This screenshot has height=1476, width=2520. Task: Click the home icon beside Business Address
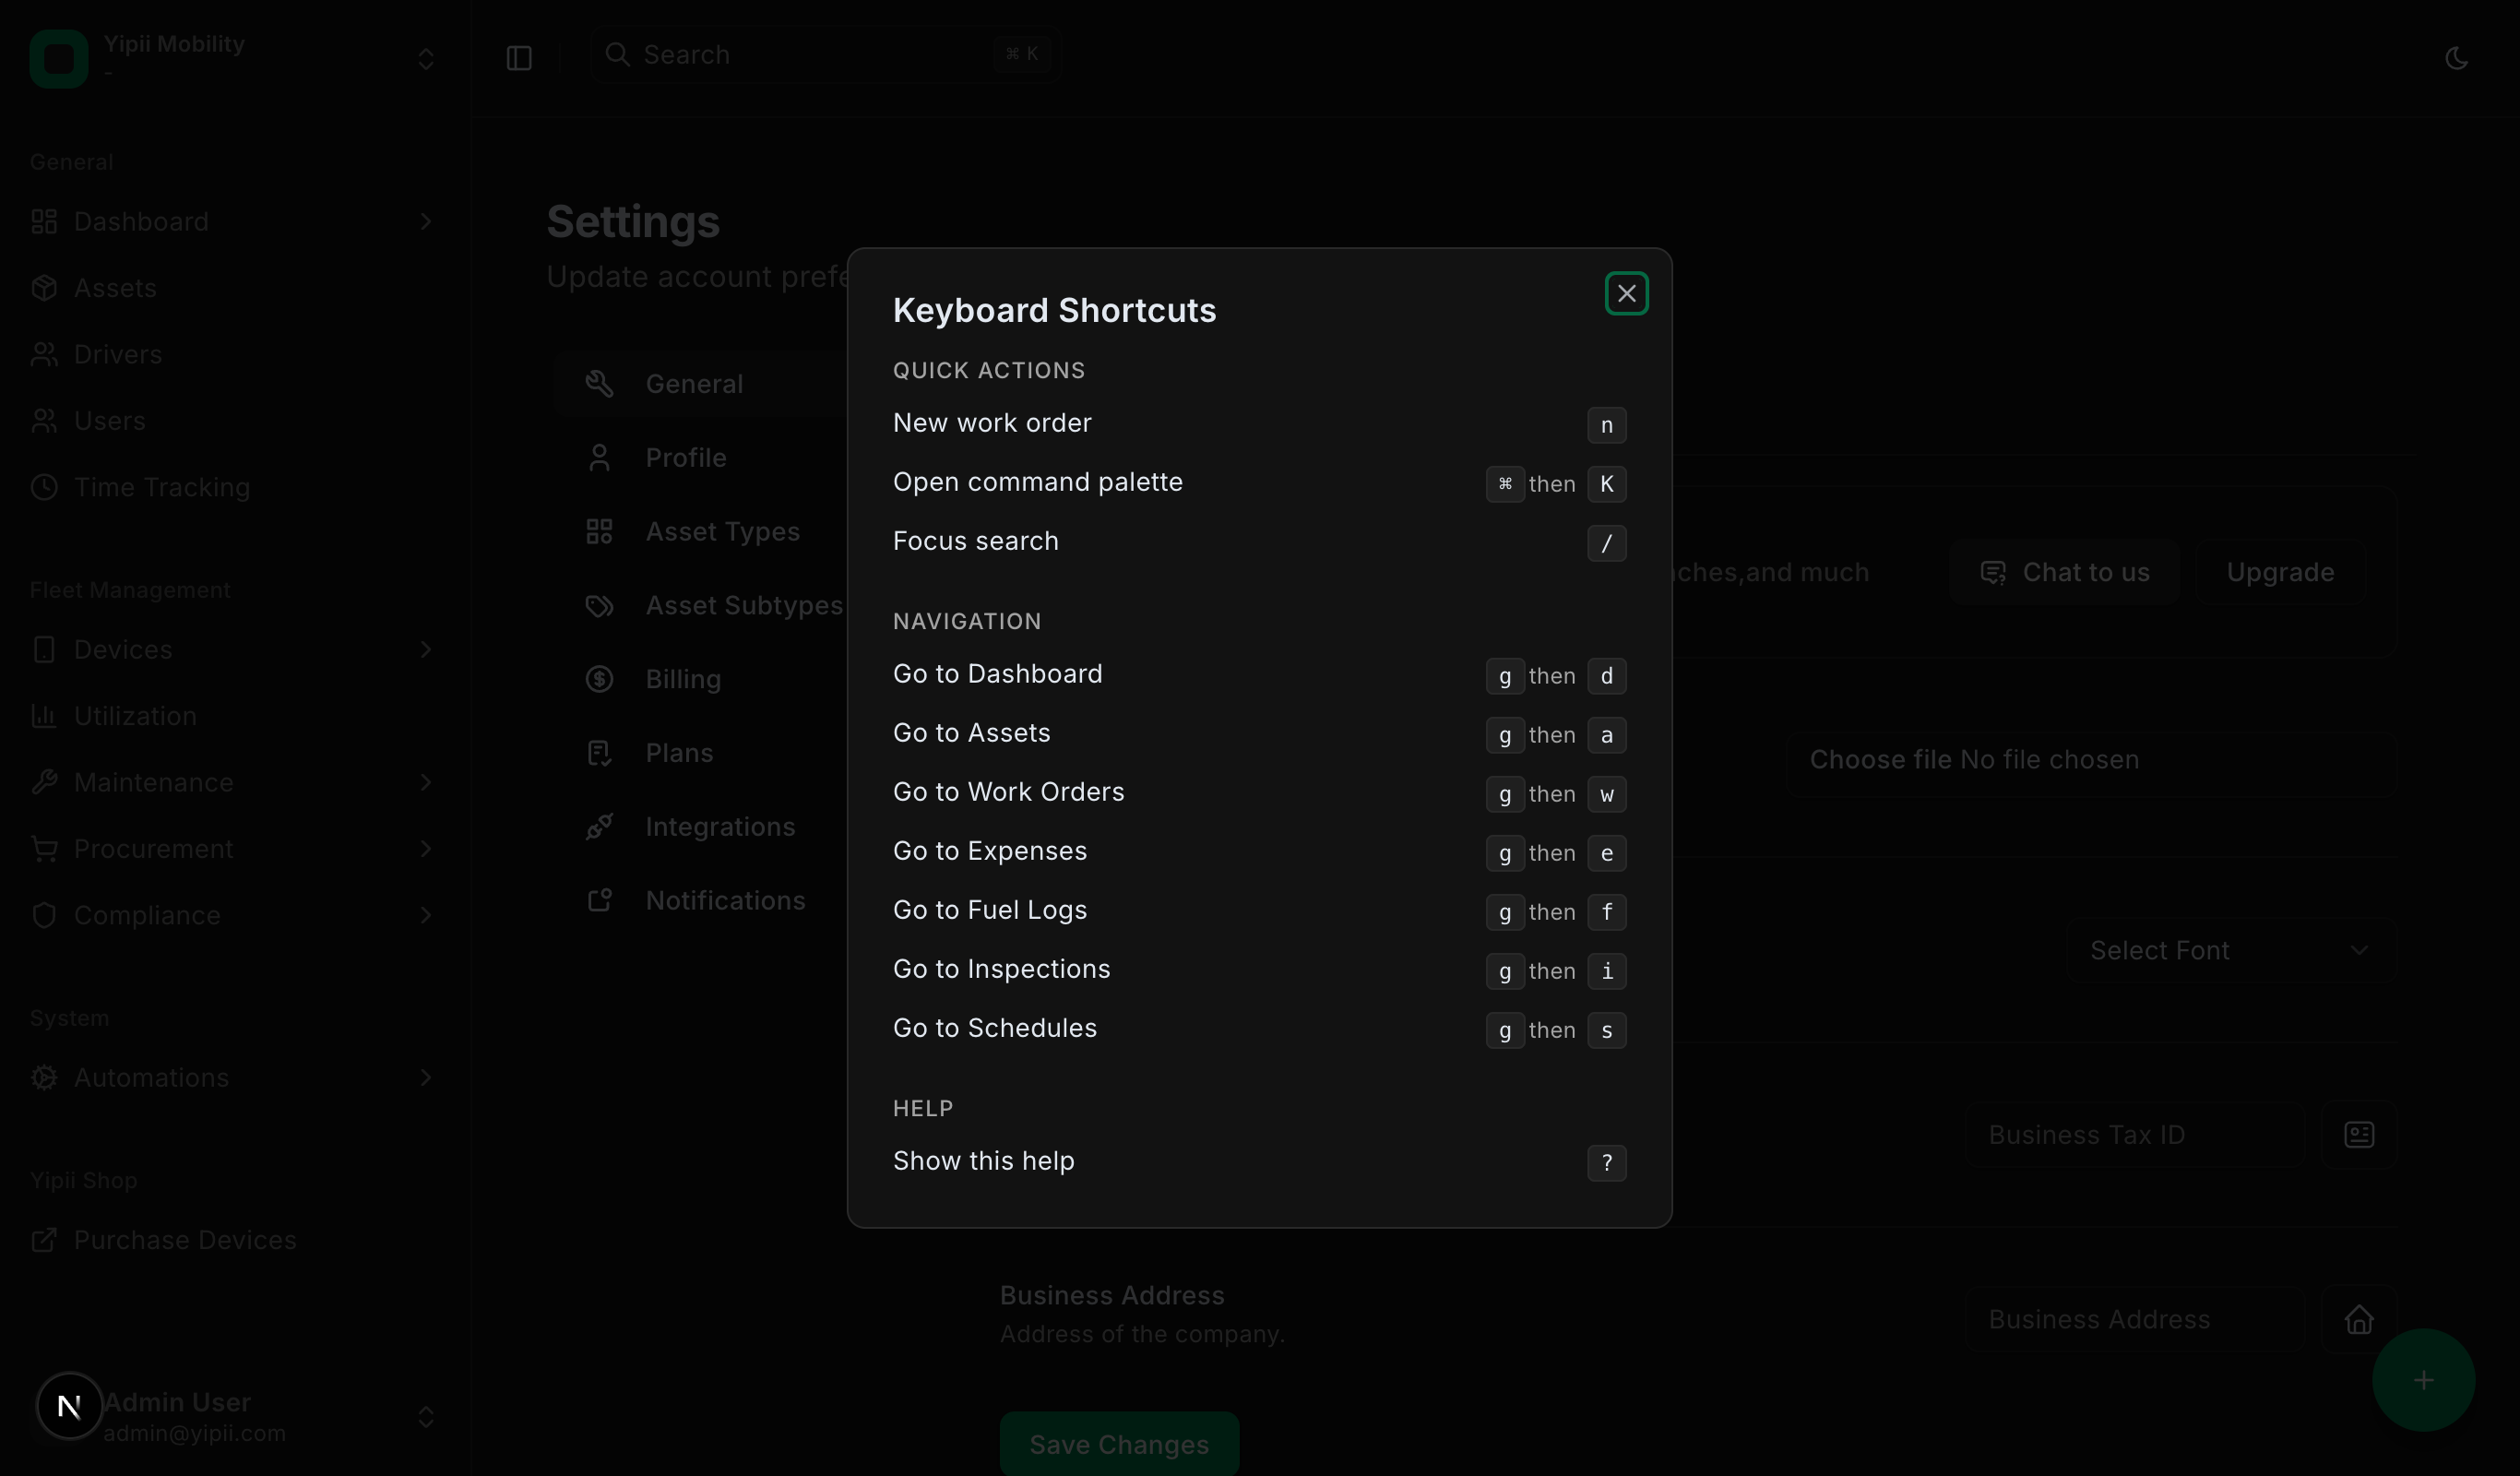(2359, 1320)
